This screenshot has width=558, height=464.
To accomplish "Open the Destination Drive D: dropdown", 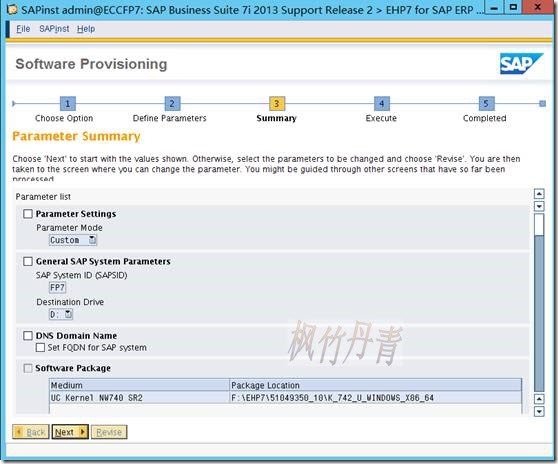I will pyautogui.click(x=60, y=314).
